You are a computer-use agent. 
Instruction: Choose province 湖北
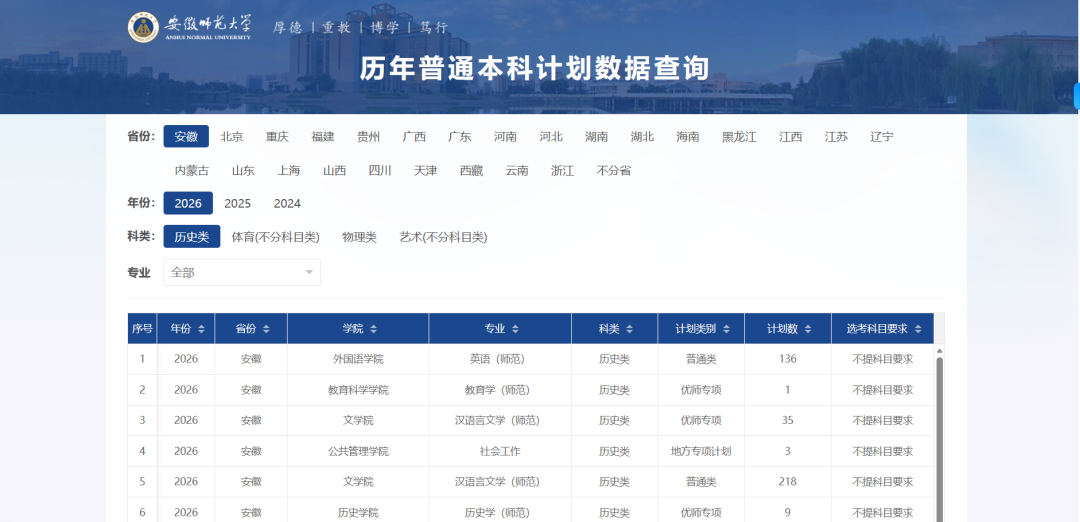click(642, 136)
